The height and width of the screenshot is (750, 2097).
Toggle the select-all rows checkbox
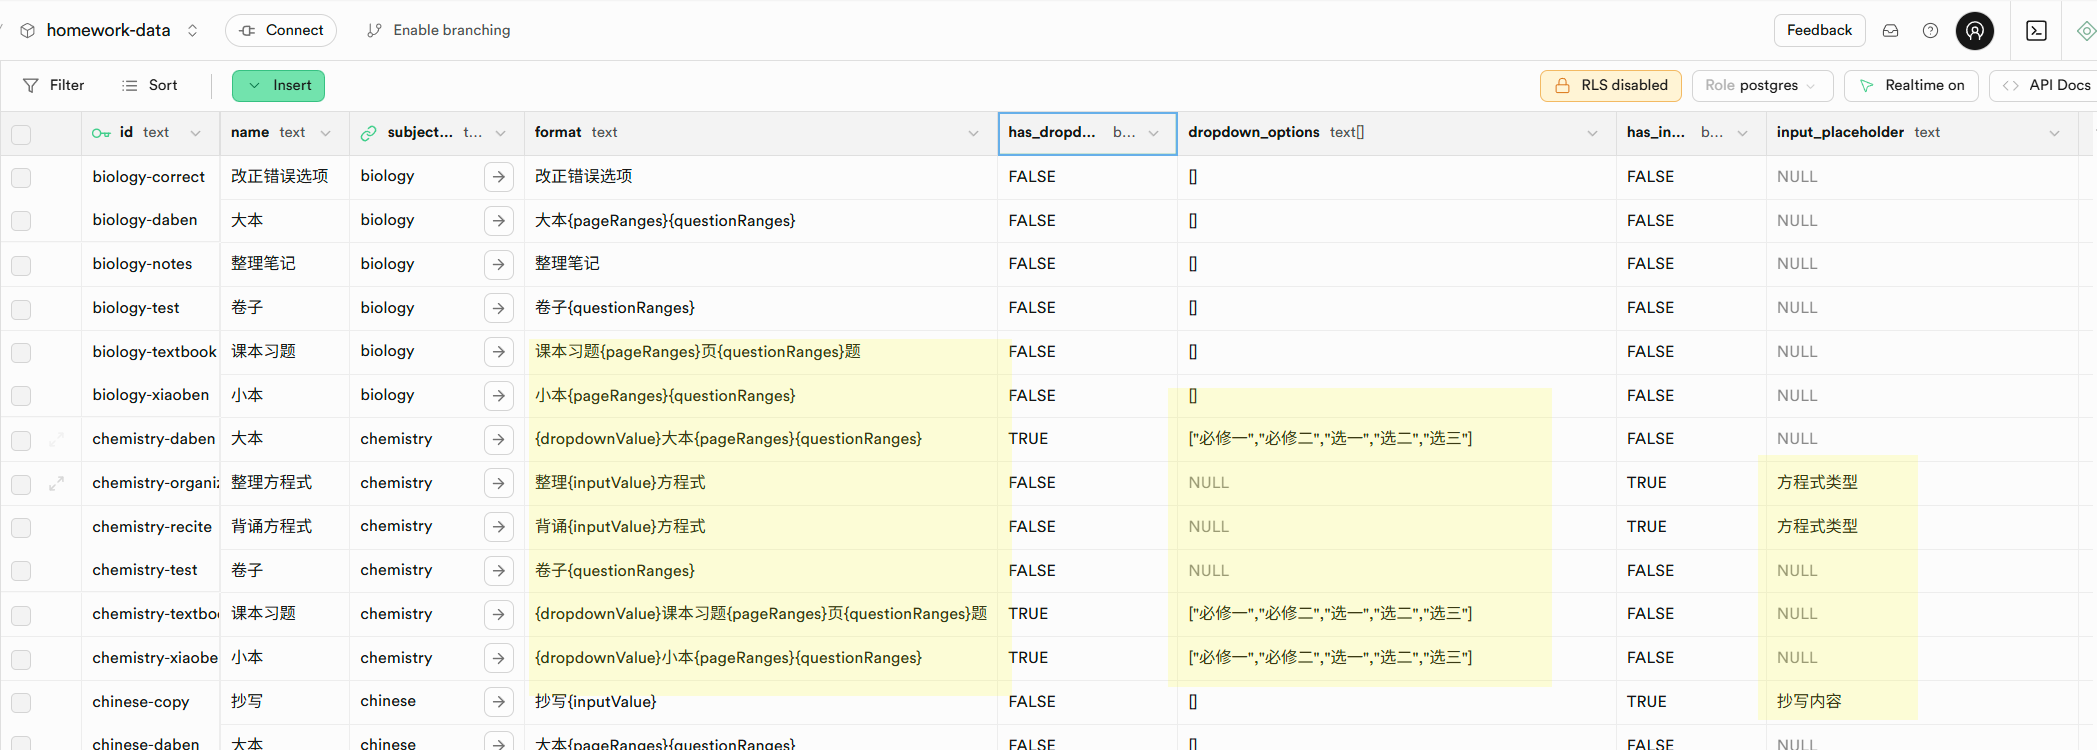click(21, 134)
